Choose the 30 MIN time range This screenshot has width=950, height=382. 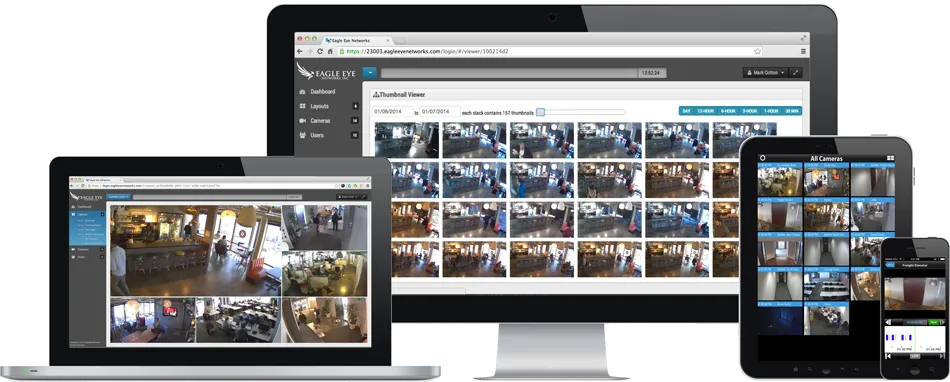(x=792, y=111)
